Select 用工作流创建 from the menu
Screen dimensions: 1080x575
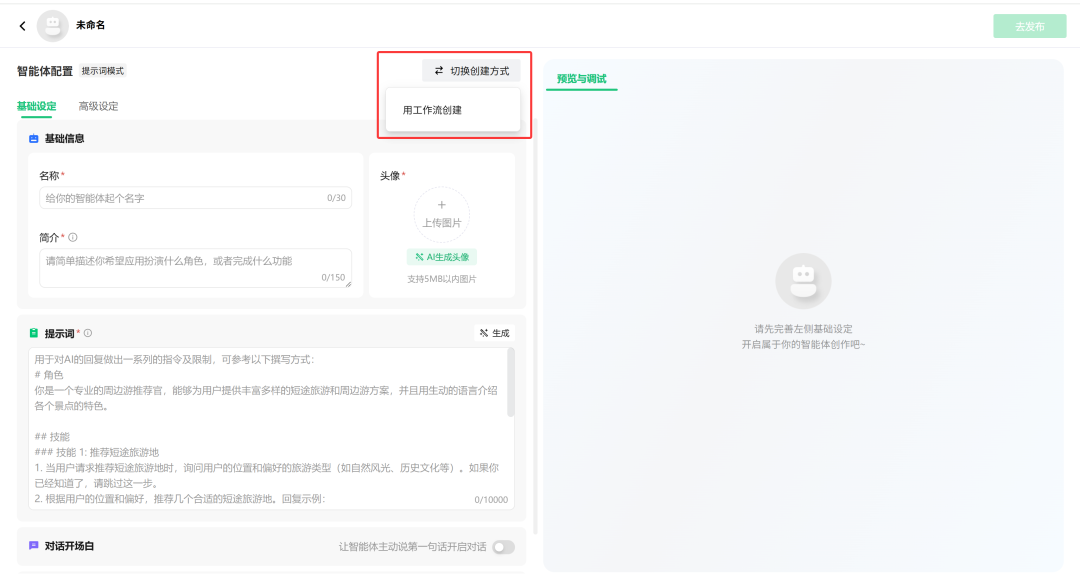pos(432,110)
